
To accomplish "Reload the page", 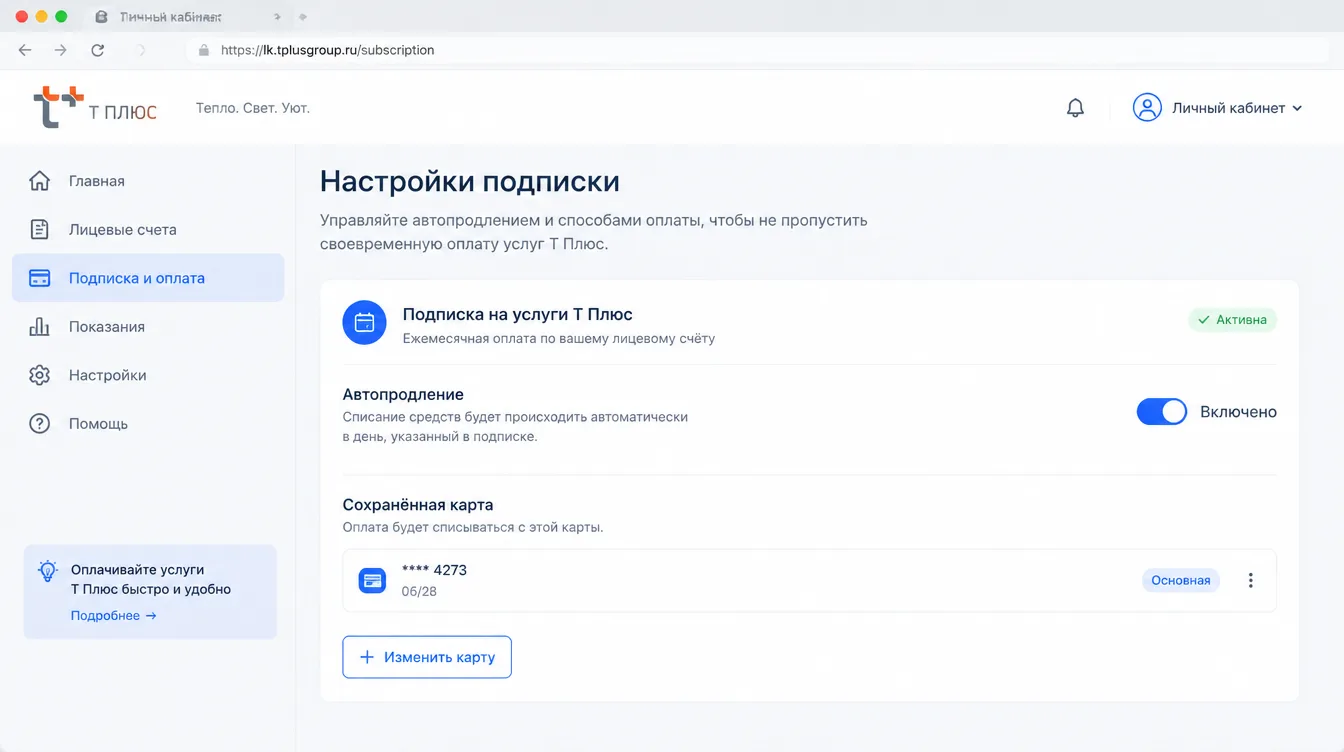I will [x=97, y=50].
